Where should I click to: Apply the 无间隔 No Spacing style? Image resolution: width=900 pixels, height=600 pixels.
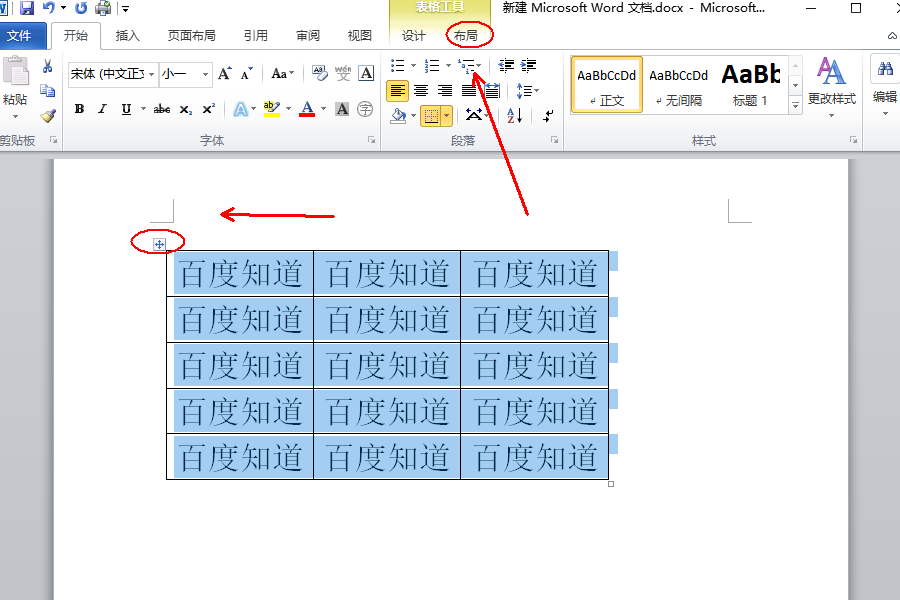[x=678, y=84]
